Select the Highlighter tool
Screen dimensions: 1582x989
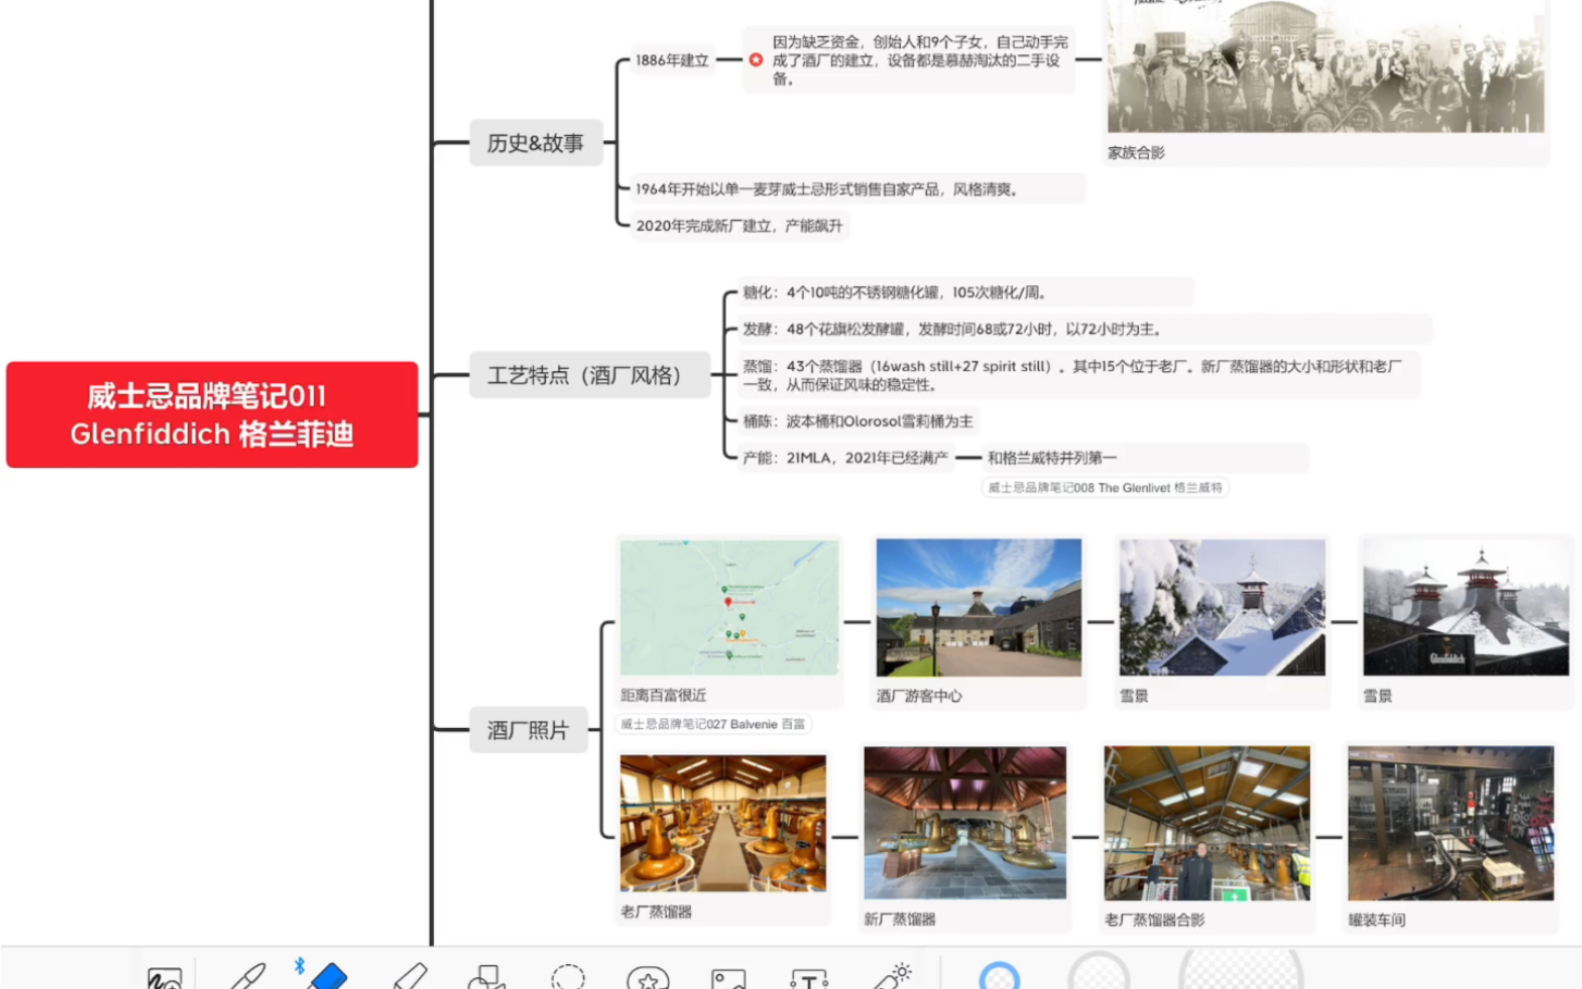408,975
